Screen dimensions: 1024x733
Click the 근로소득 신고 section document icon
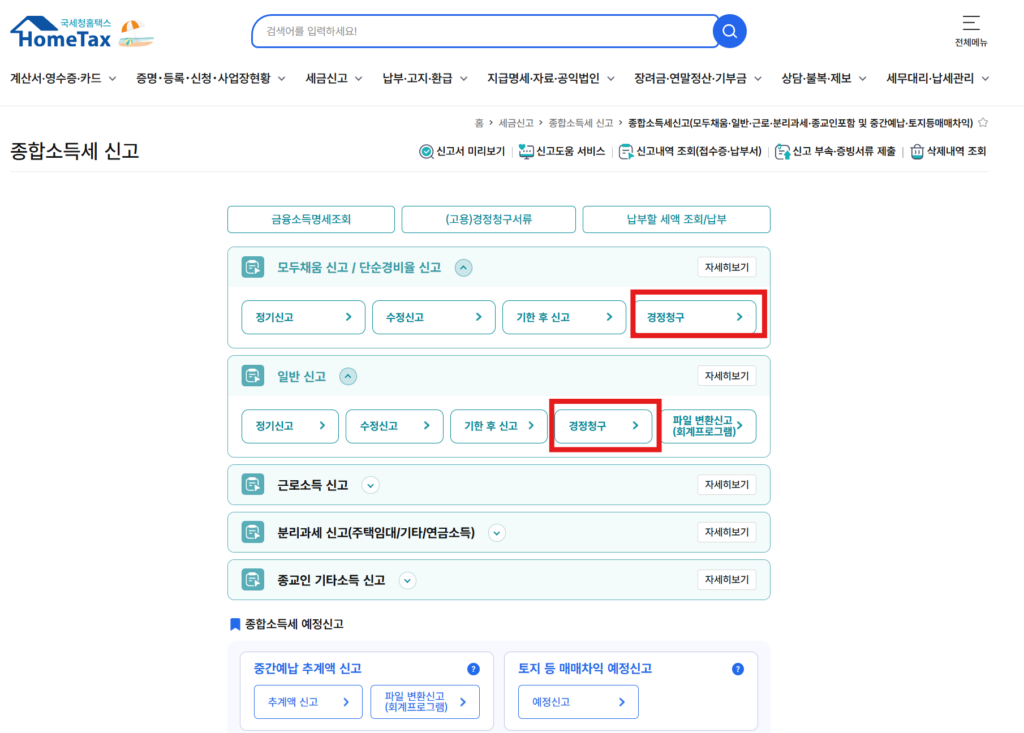coord(253,485)
